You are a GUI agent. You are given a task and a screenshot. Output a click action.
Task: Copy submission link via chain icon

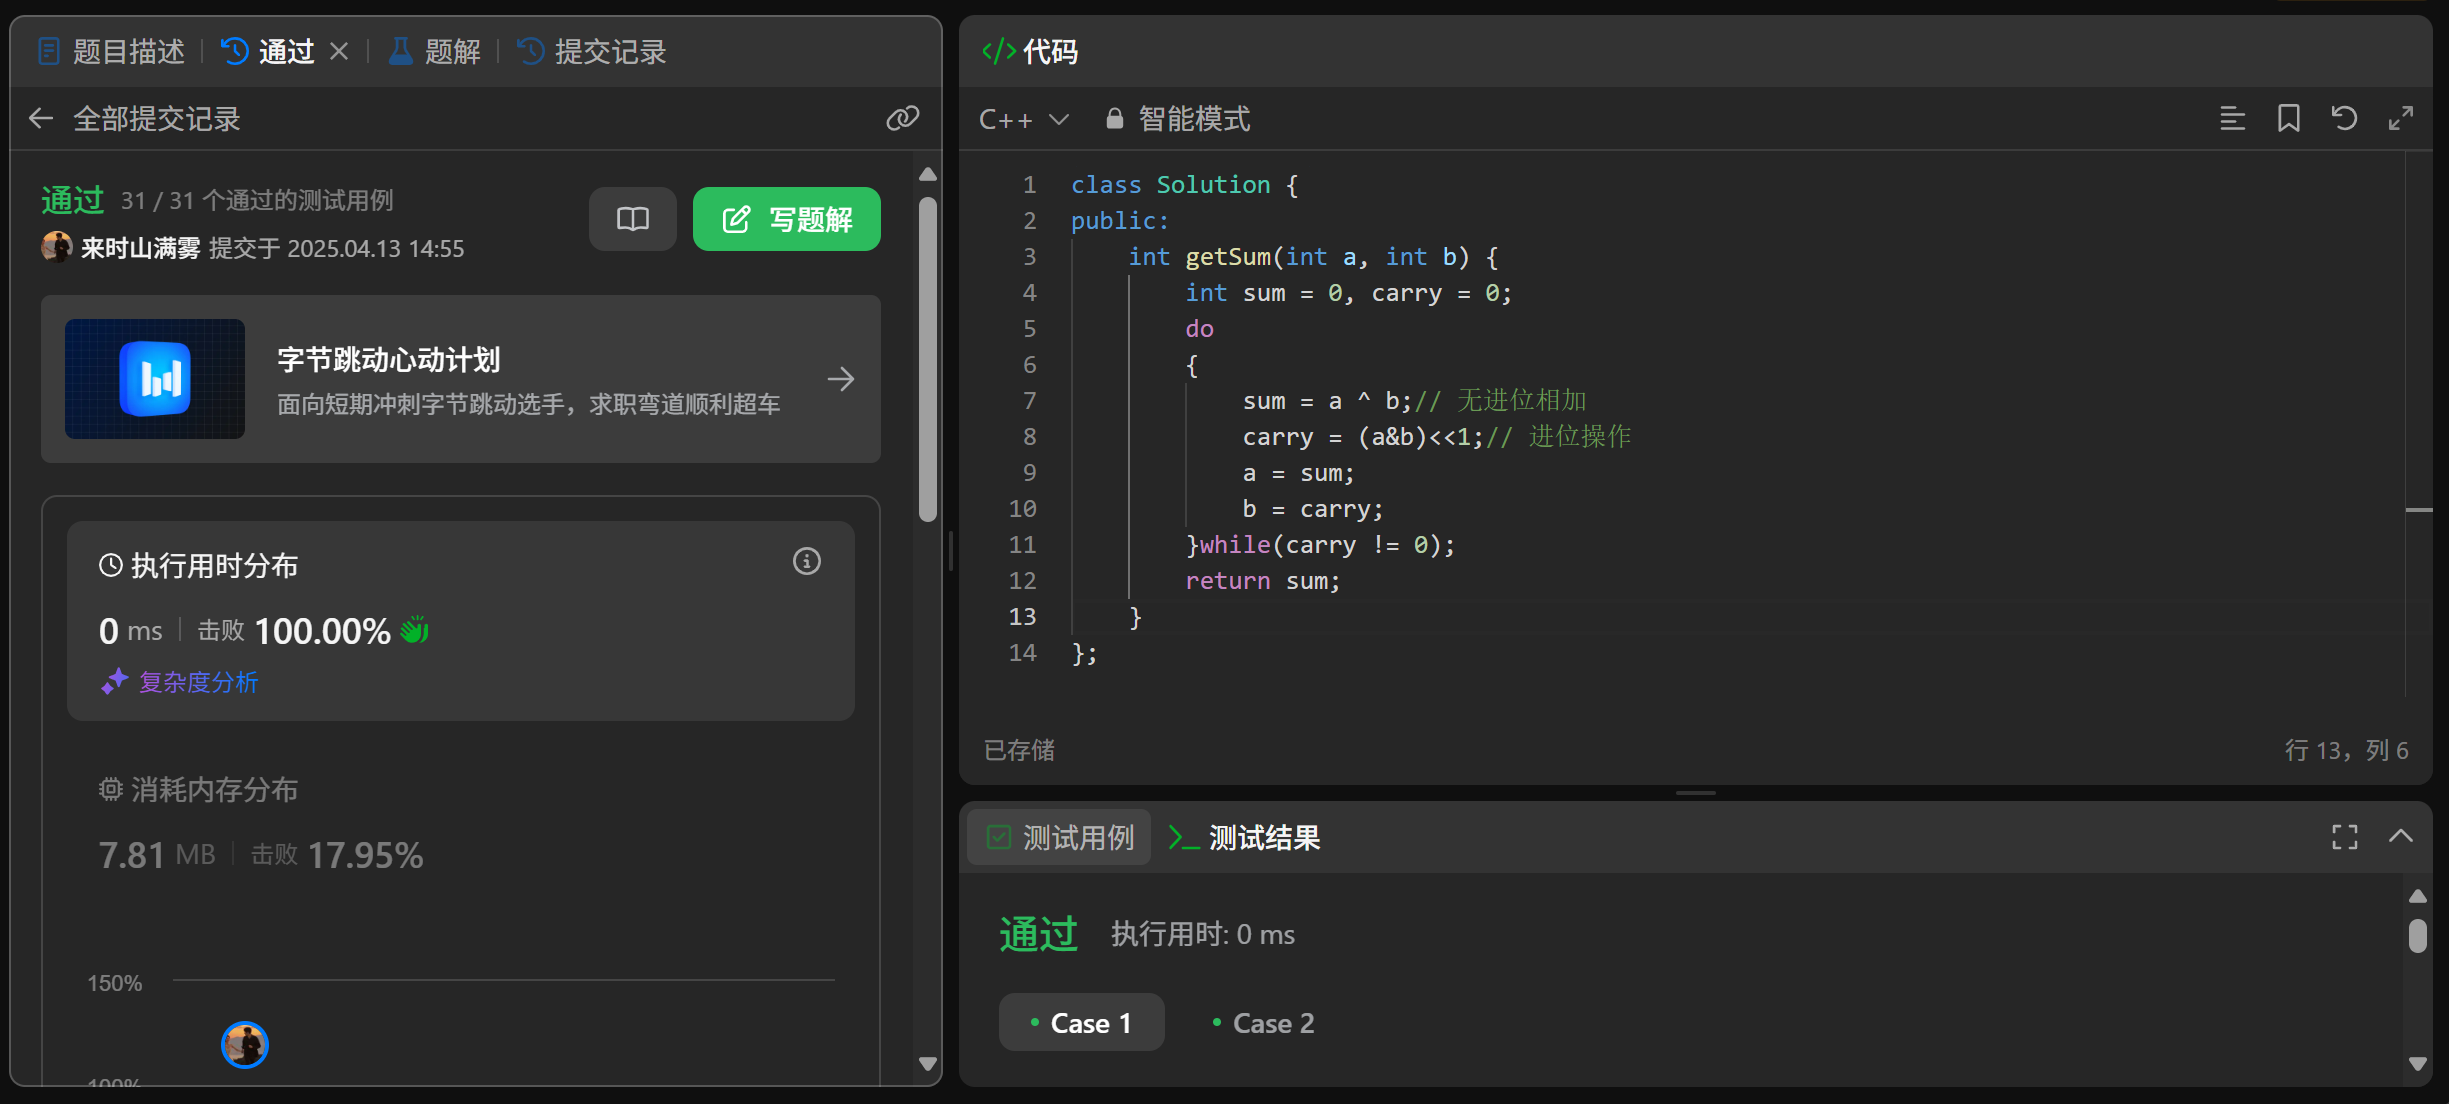(x=902, y=119)
